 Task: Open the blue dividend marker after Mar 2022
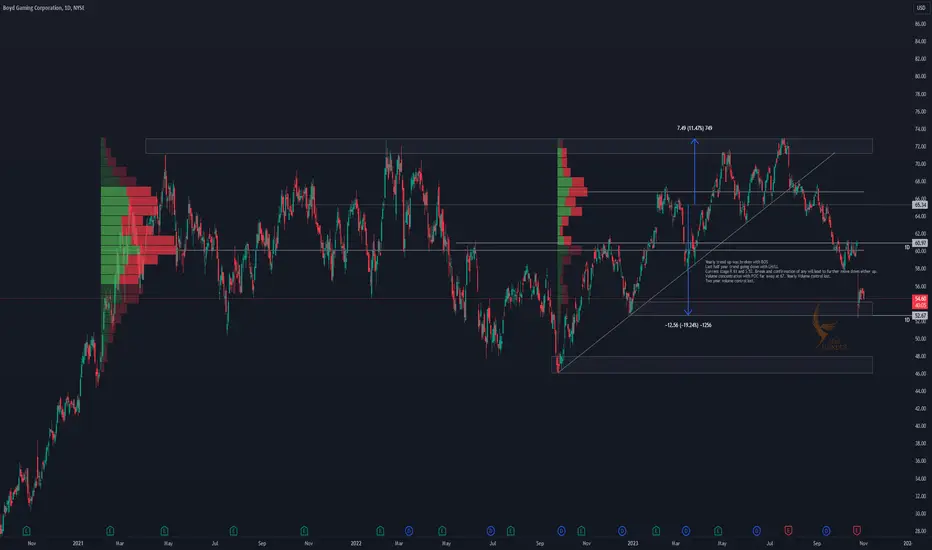click(x=409, y=530)
